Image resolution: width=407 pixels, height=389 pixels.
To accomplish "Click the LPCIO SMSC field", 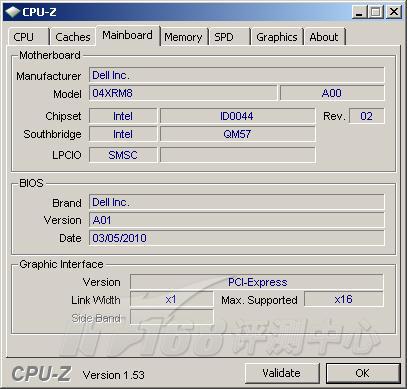I will point(123,155).
